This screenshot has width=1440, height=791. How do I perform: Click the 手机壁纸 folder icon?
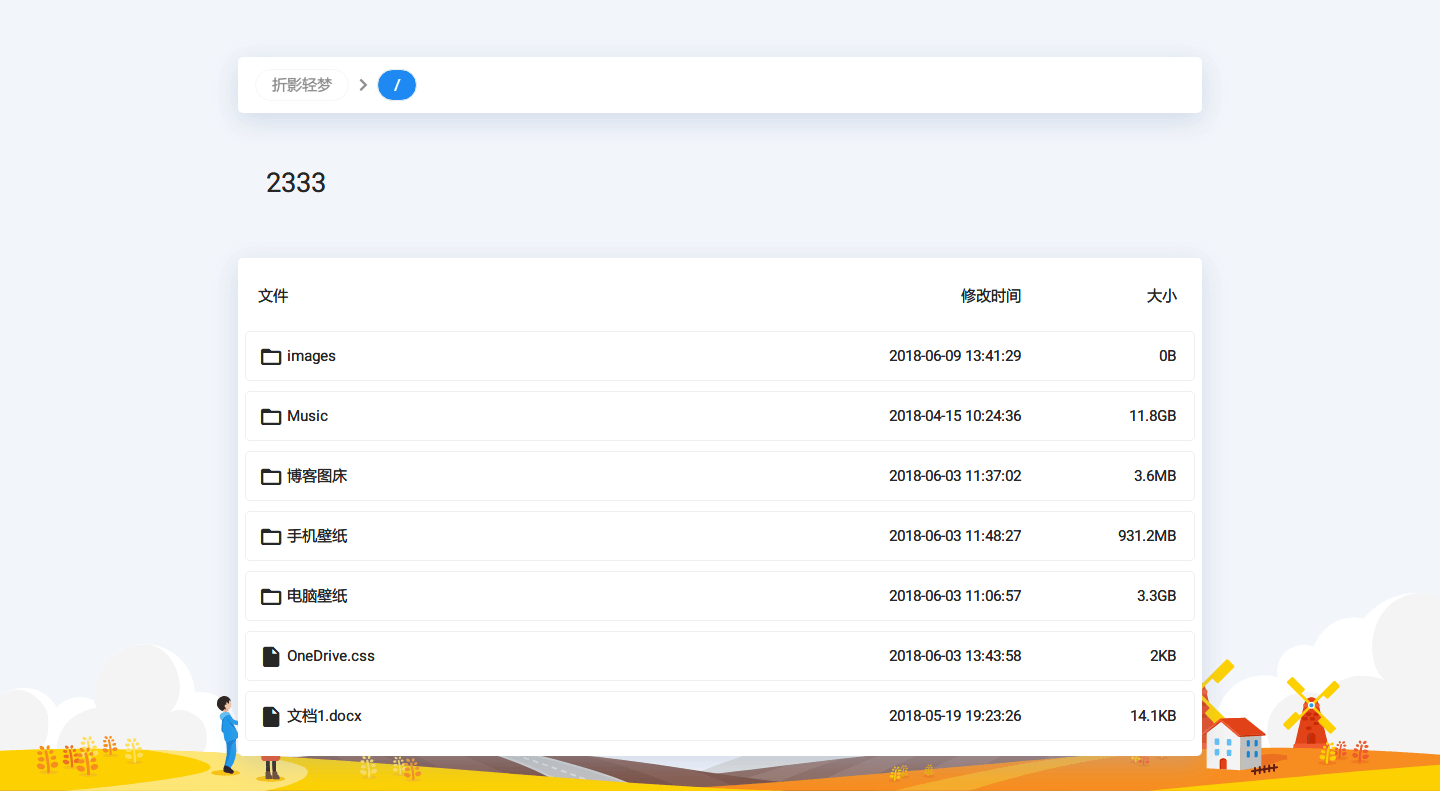click(x=271, y=536)
